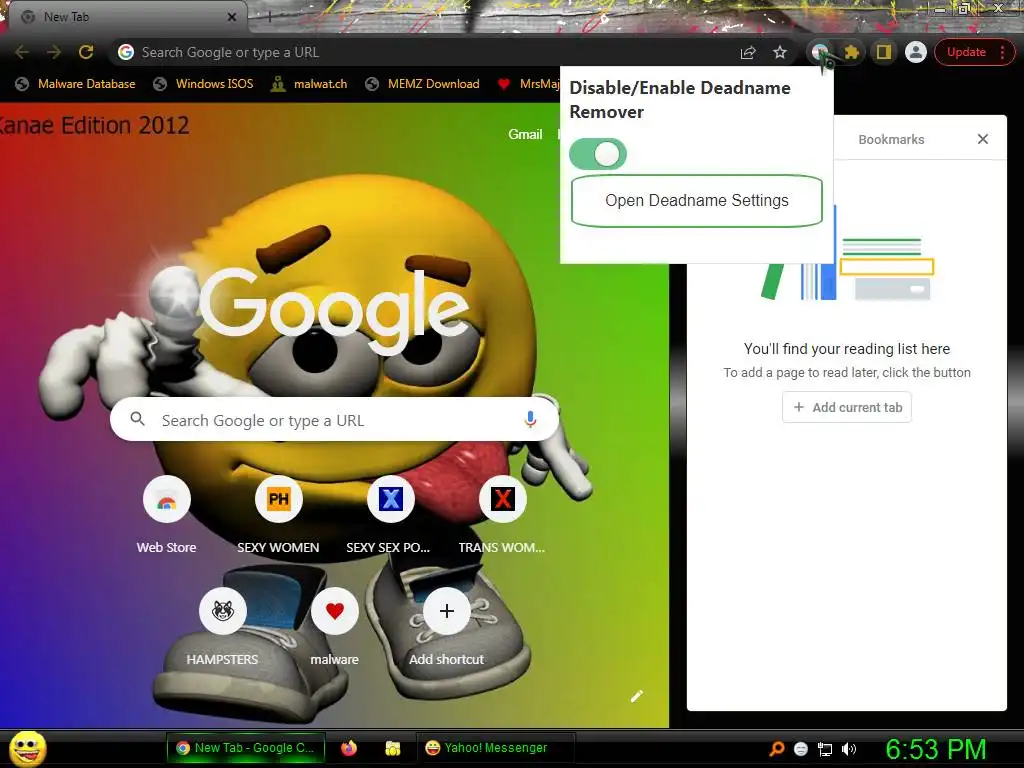Click Add current tab button
Screen dimensions: 1024x768
[x=847, y=408]
